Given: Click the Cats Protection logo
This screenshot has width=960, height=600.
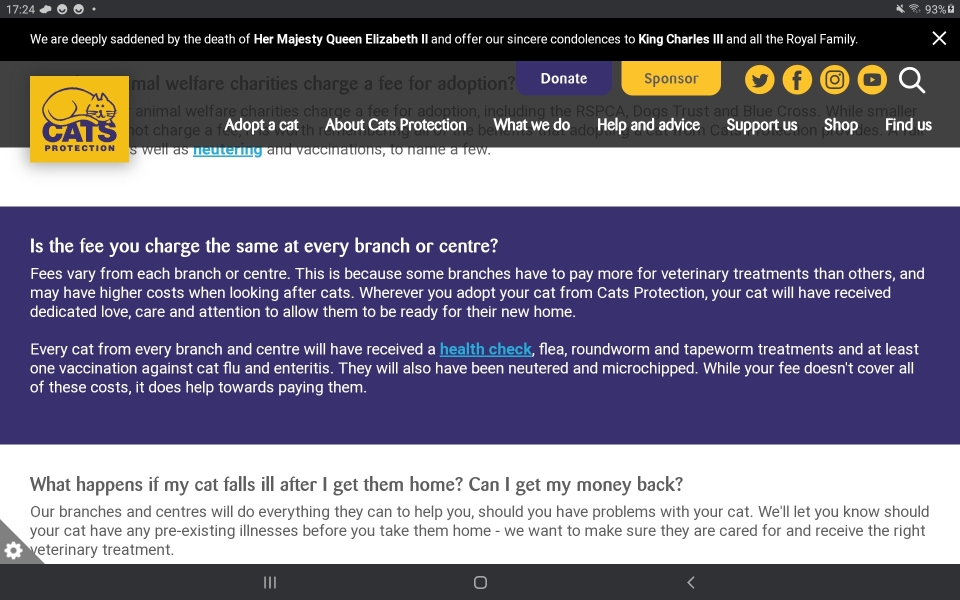Looking at the screenshot, I should tap(79, 119).
